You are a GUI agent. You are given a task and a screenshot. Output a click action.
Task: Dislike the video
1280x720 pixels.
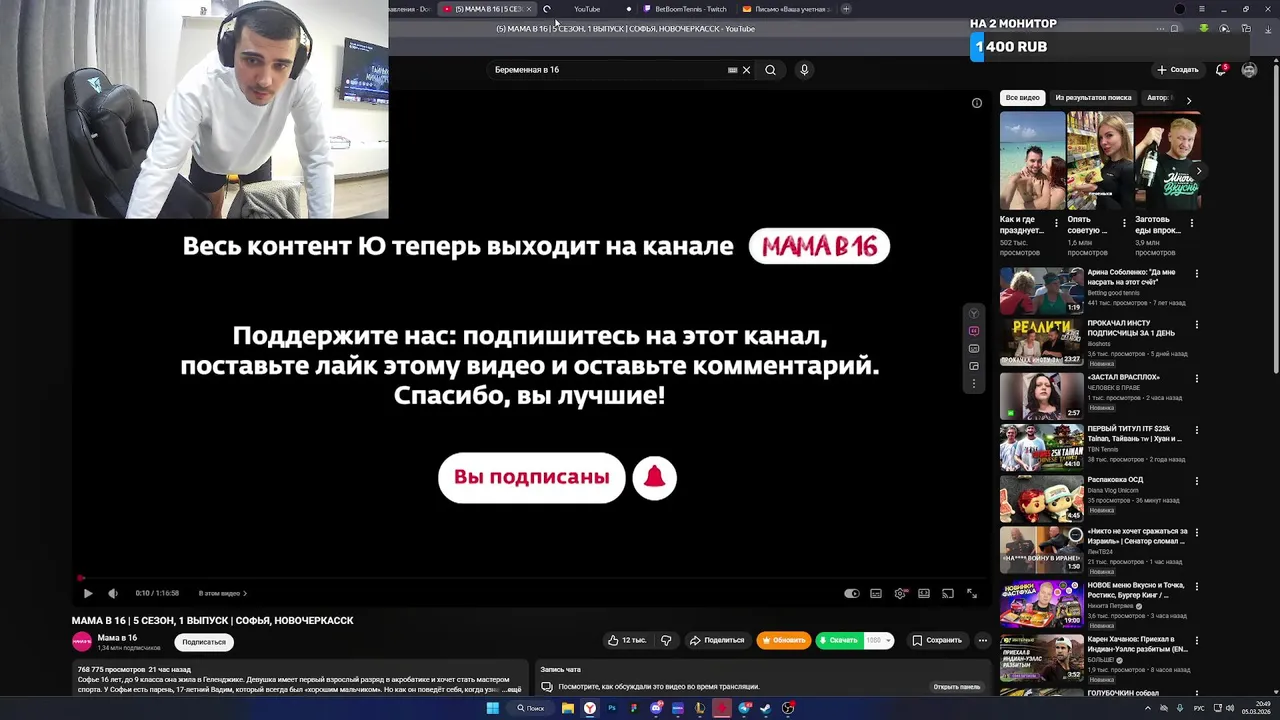666,640
